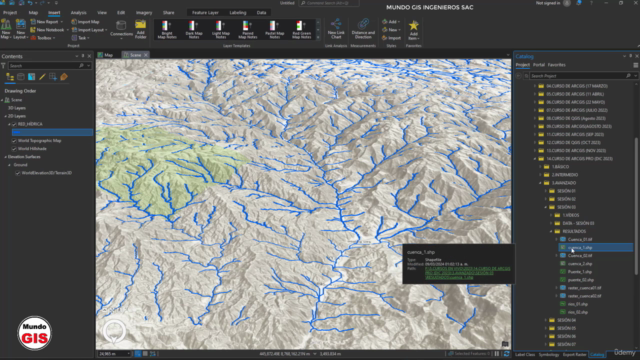The height and width of the screenshot is (360, 640).
Task: Toggle RED_HIDRICA layer visibility
Action: pyautogui.click(x=14, y=124)
